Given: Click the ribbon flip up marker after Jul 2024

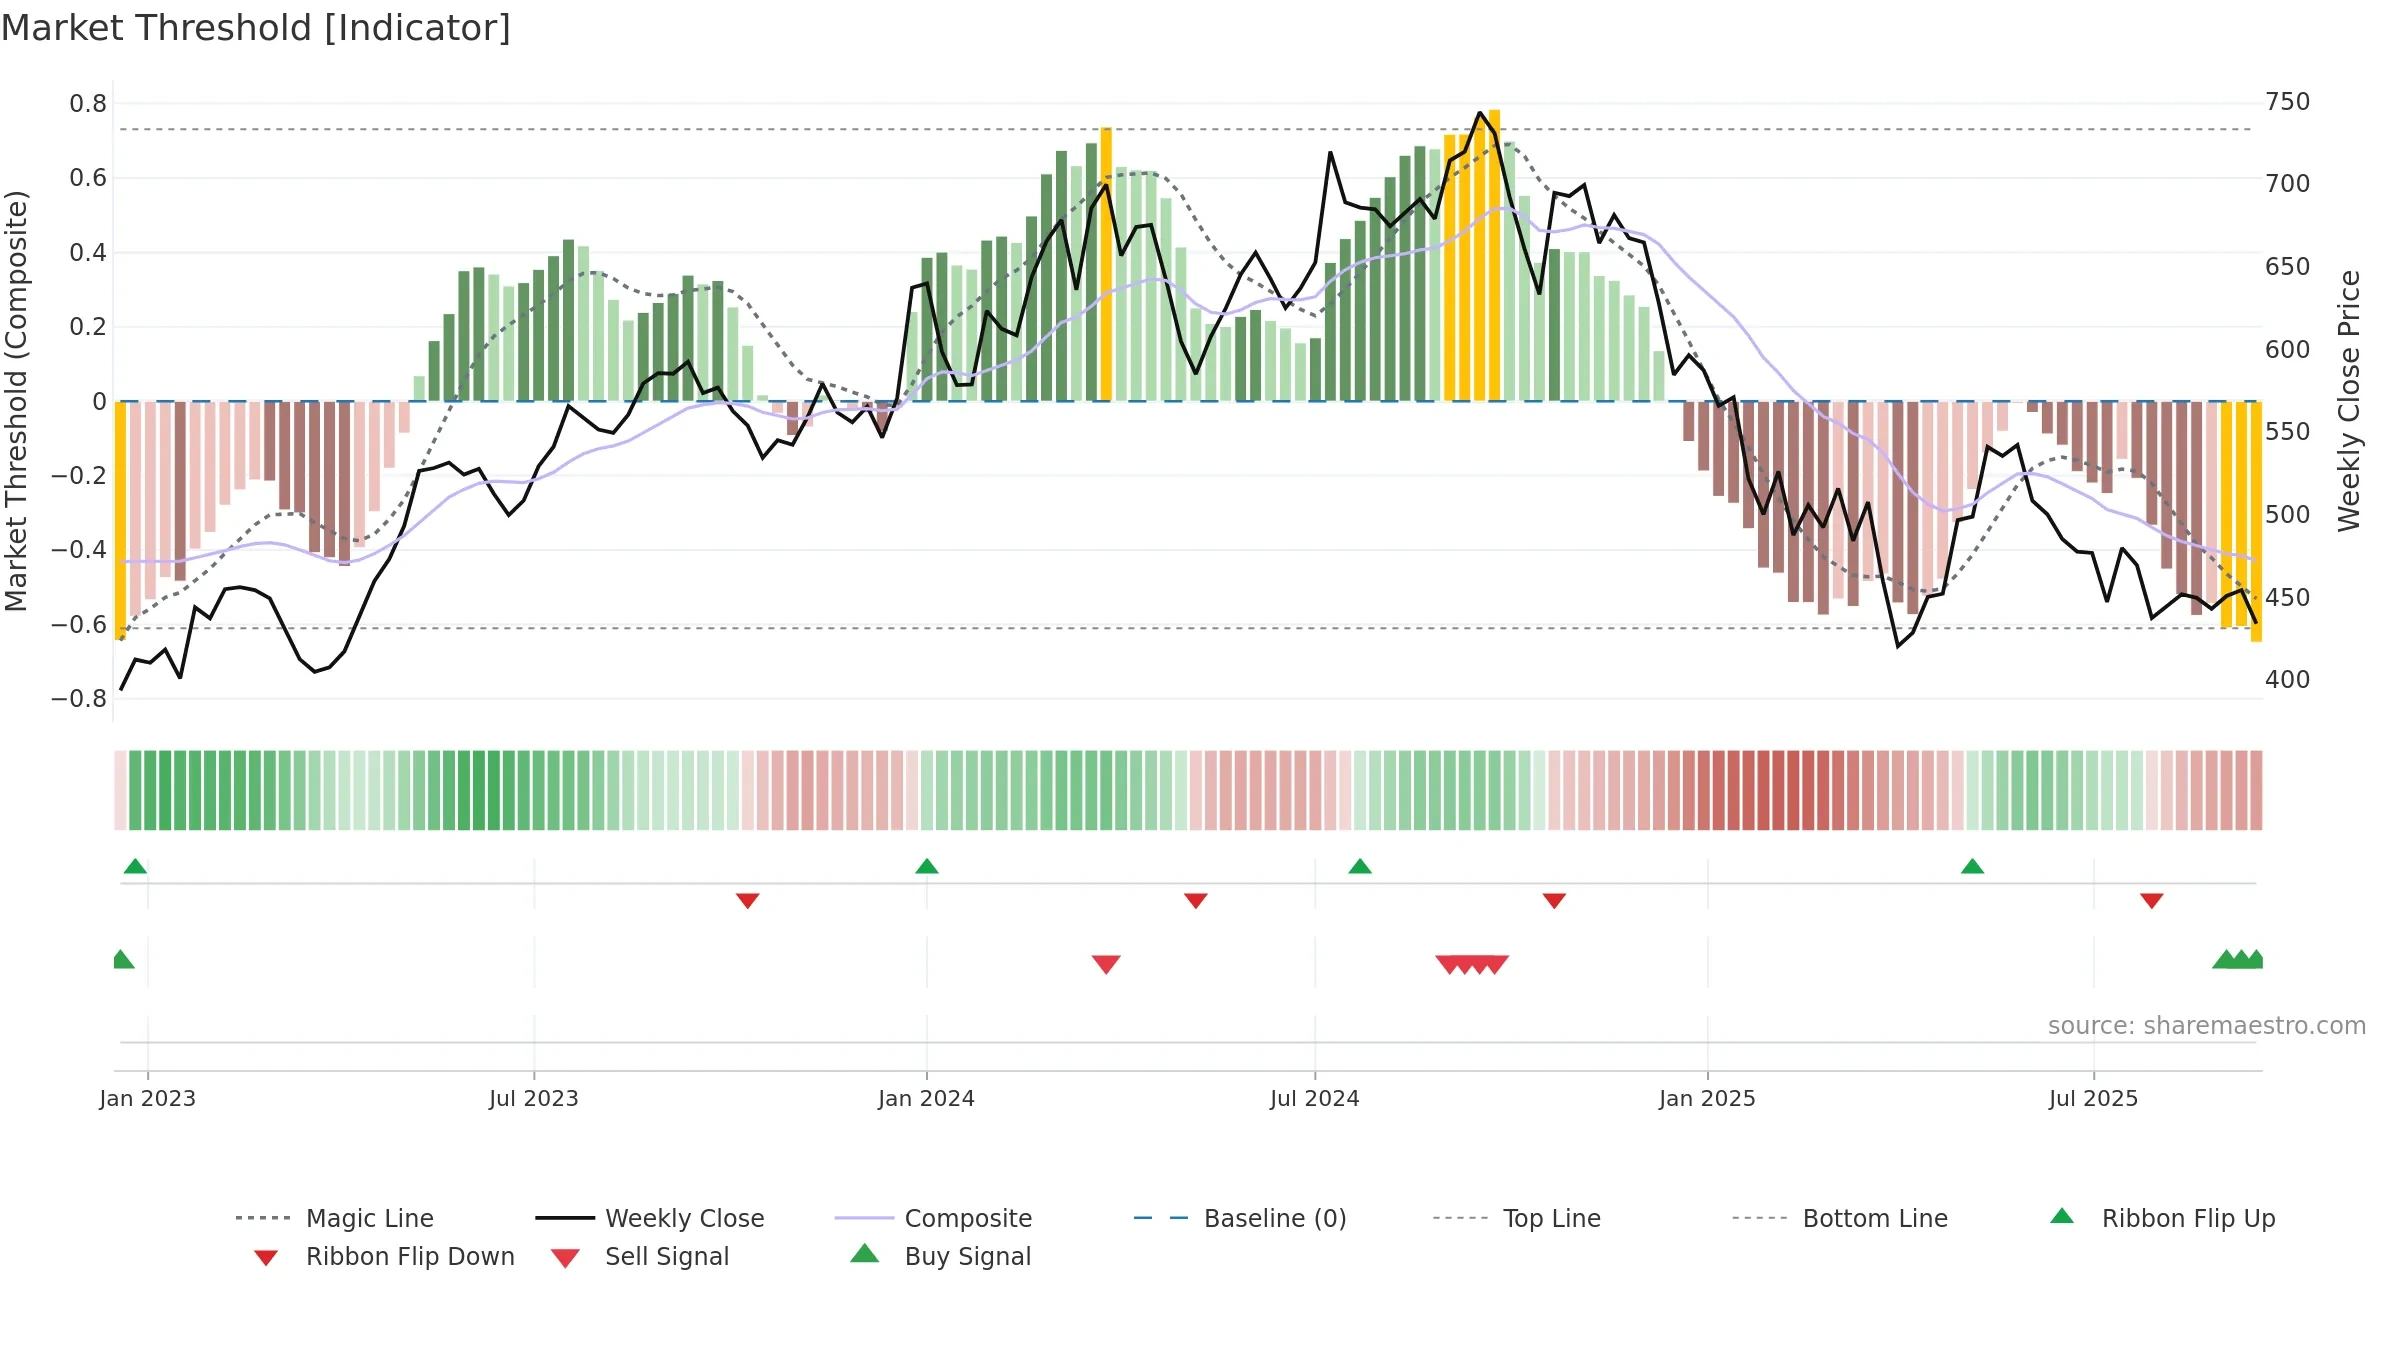Looking at the screenshot, I should click(1360, 866).
